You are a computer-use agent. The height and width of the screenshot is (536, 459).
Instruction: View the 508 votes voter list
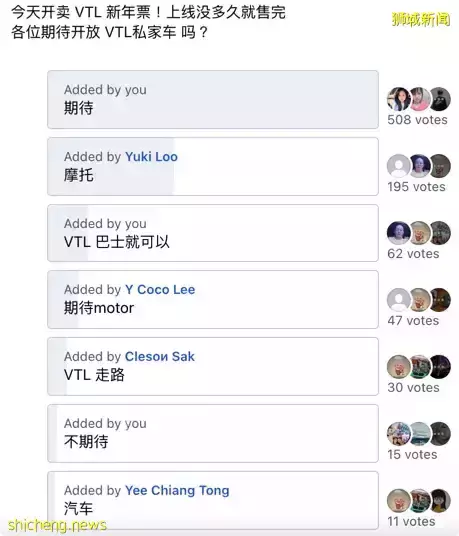(x=417, y=120)
